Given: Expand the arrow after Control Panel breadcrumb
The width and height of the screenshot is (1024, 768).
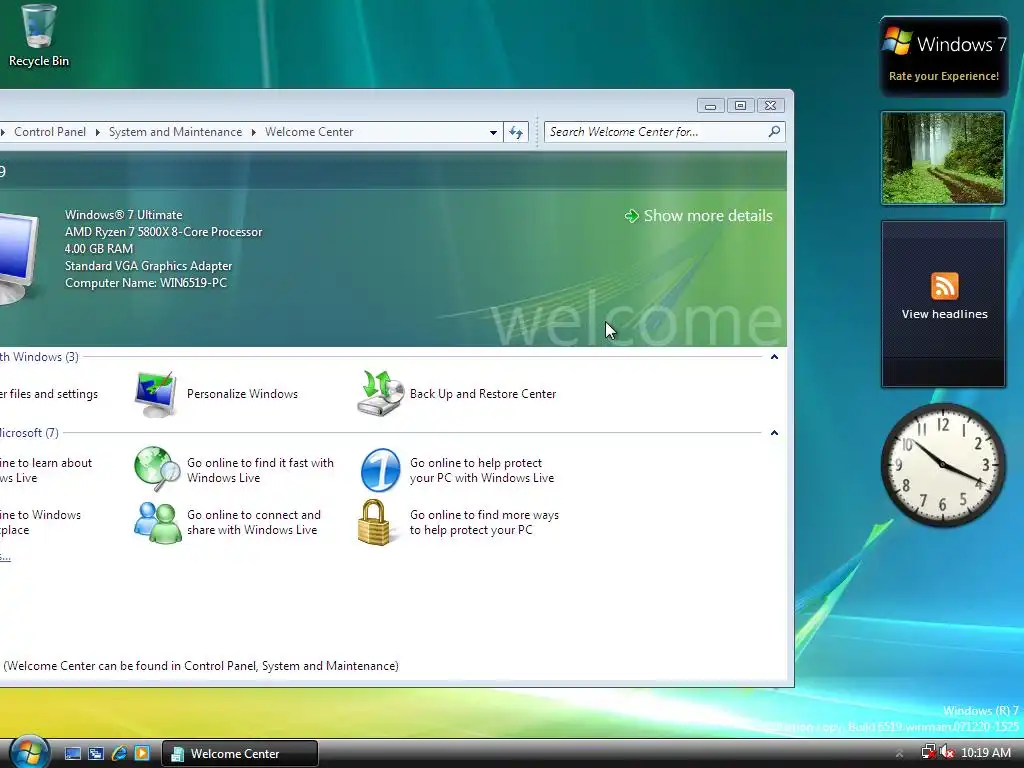Looking at the screenshot, I should 97,132.
